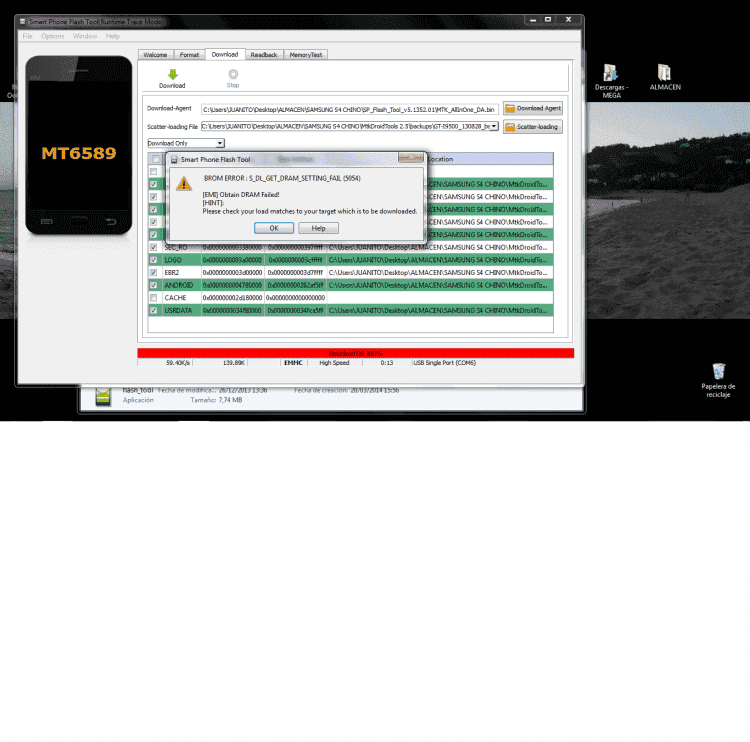The image size is (750, 742).
Task: Click Help in the BROM ERROR dialog
Action: 318,228
